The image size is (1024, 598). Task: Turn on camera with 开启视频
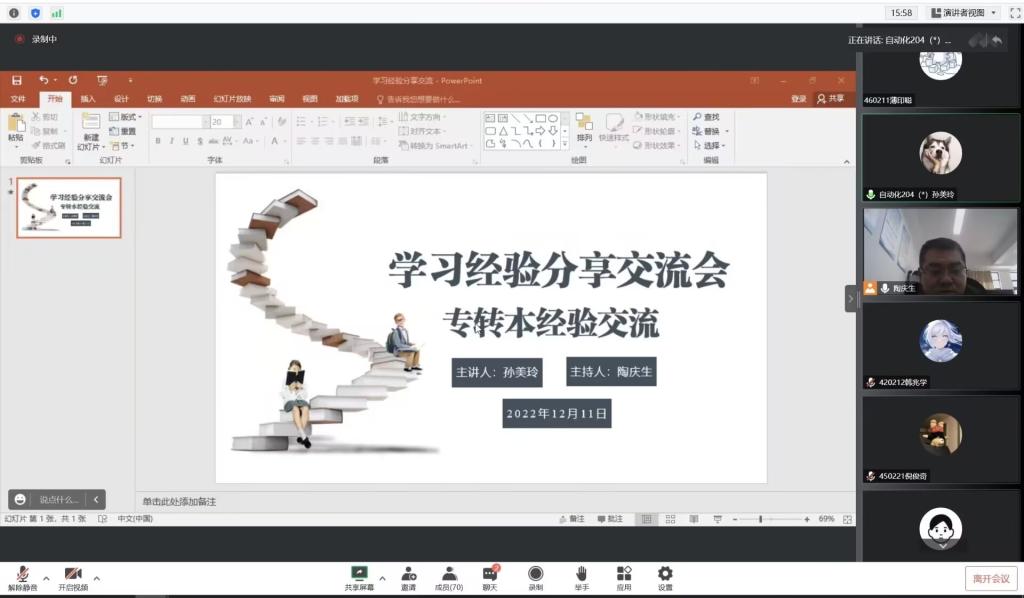72,578
